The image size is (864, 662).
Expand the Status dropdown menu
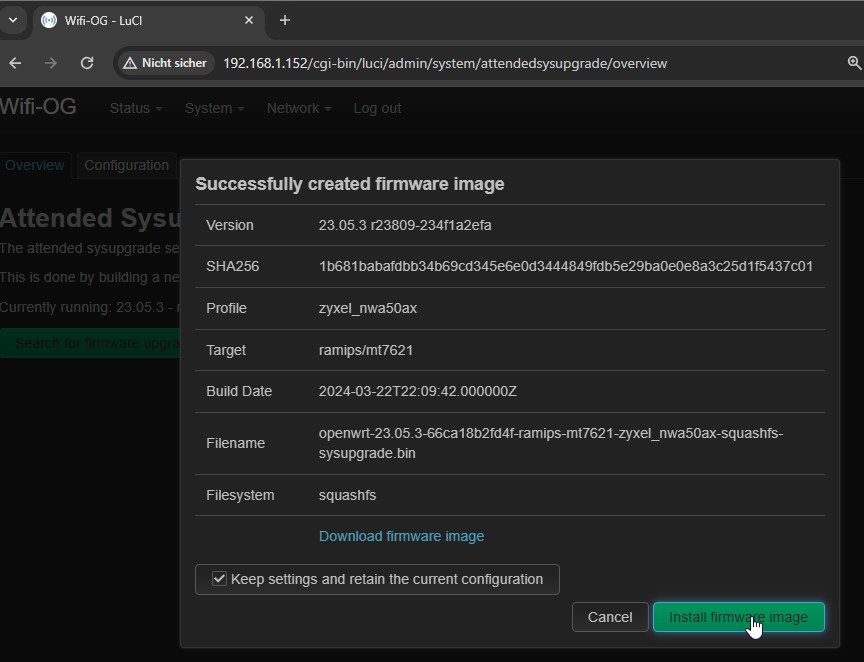[x=135, y=108]
